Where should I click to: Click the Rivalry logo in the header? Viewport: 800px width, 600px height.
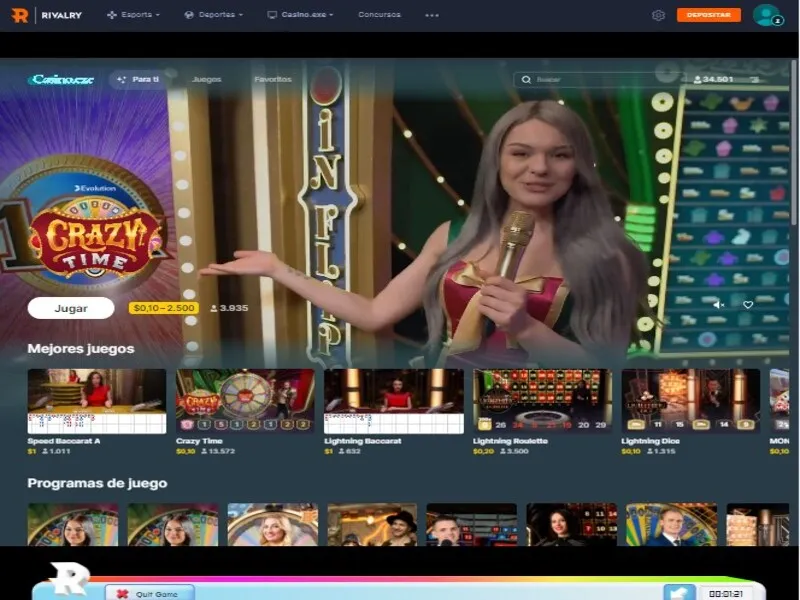pos(46,15)
